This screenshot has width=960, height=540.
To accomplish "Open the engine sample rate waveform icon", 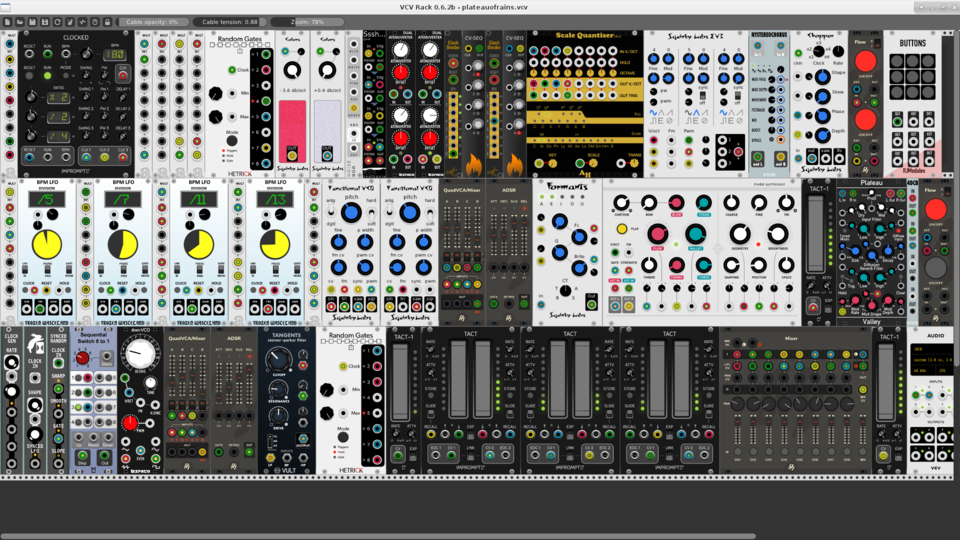I will [x=82, y=22].
